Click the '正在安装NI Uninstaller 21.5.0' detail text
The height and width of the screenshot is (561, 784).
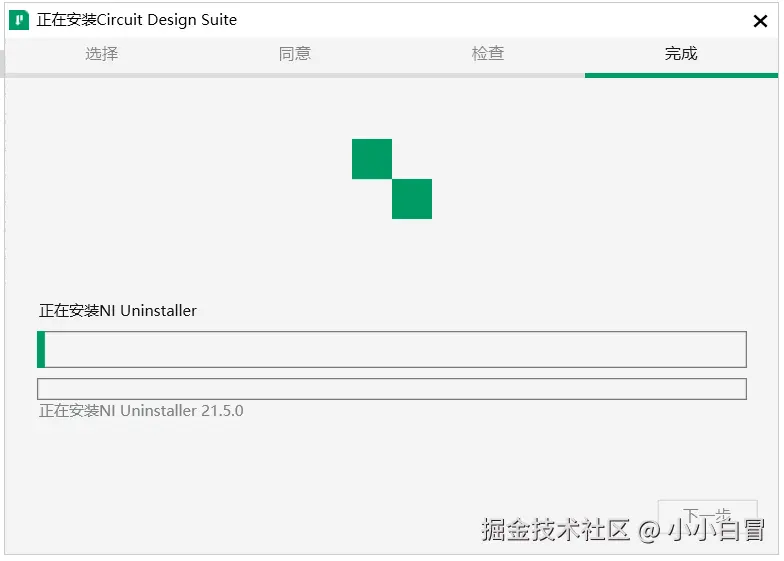141,410
